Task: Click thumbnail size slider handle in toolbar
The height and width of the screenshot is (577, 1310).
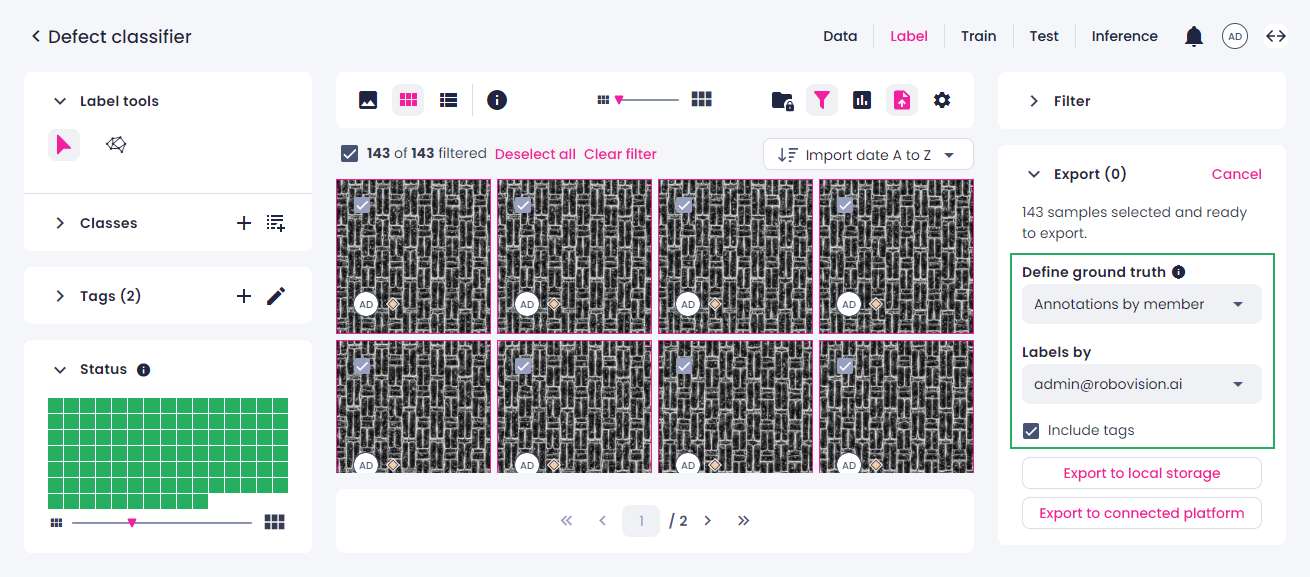Action: [x=619, y=100]
